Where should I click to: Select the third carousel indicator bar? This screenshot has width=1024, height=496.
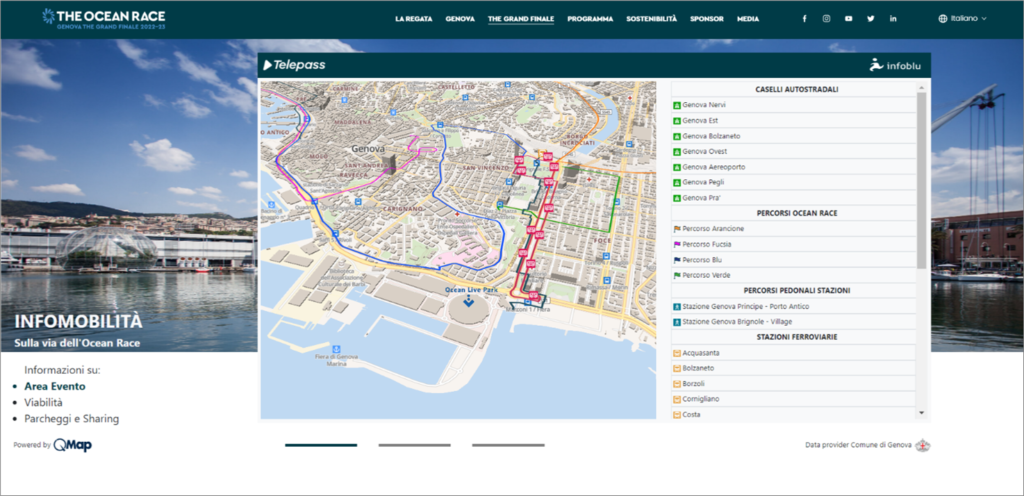(x=508, y=445)
